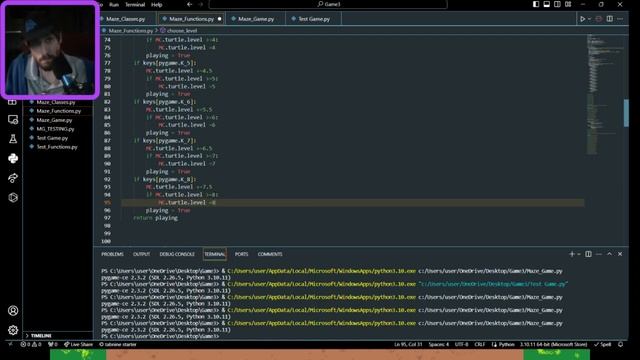Open Maze_Game.py in Explorer
This screenshot has width=640, height=360.
[54, 120]
